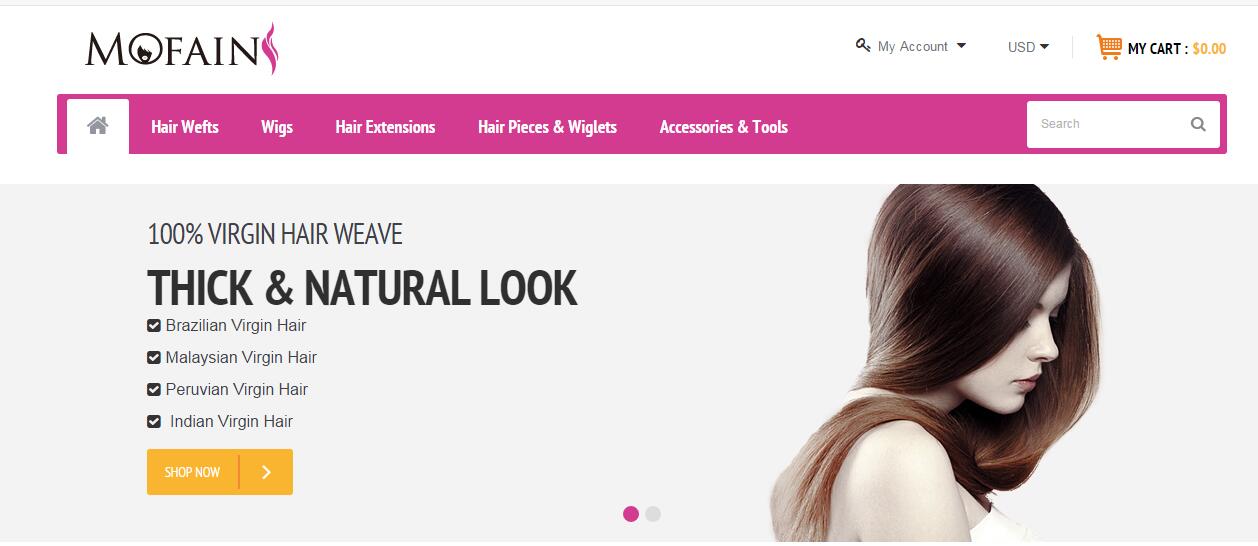Toggle the Malaysian Virgin Hair checkbox
This screenshot has width=1258, height=546.
tap(154, 357)
